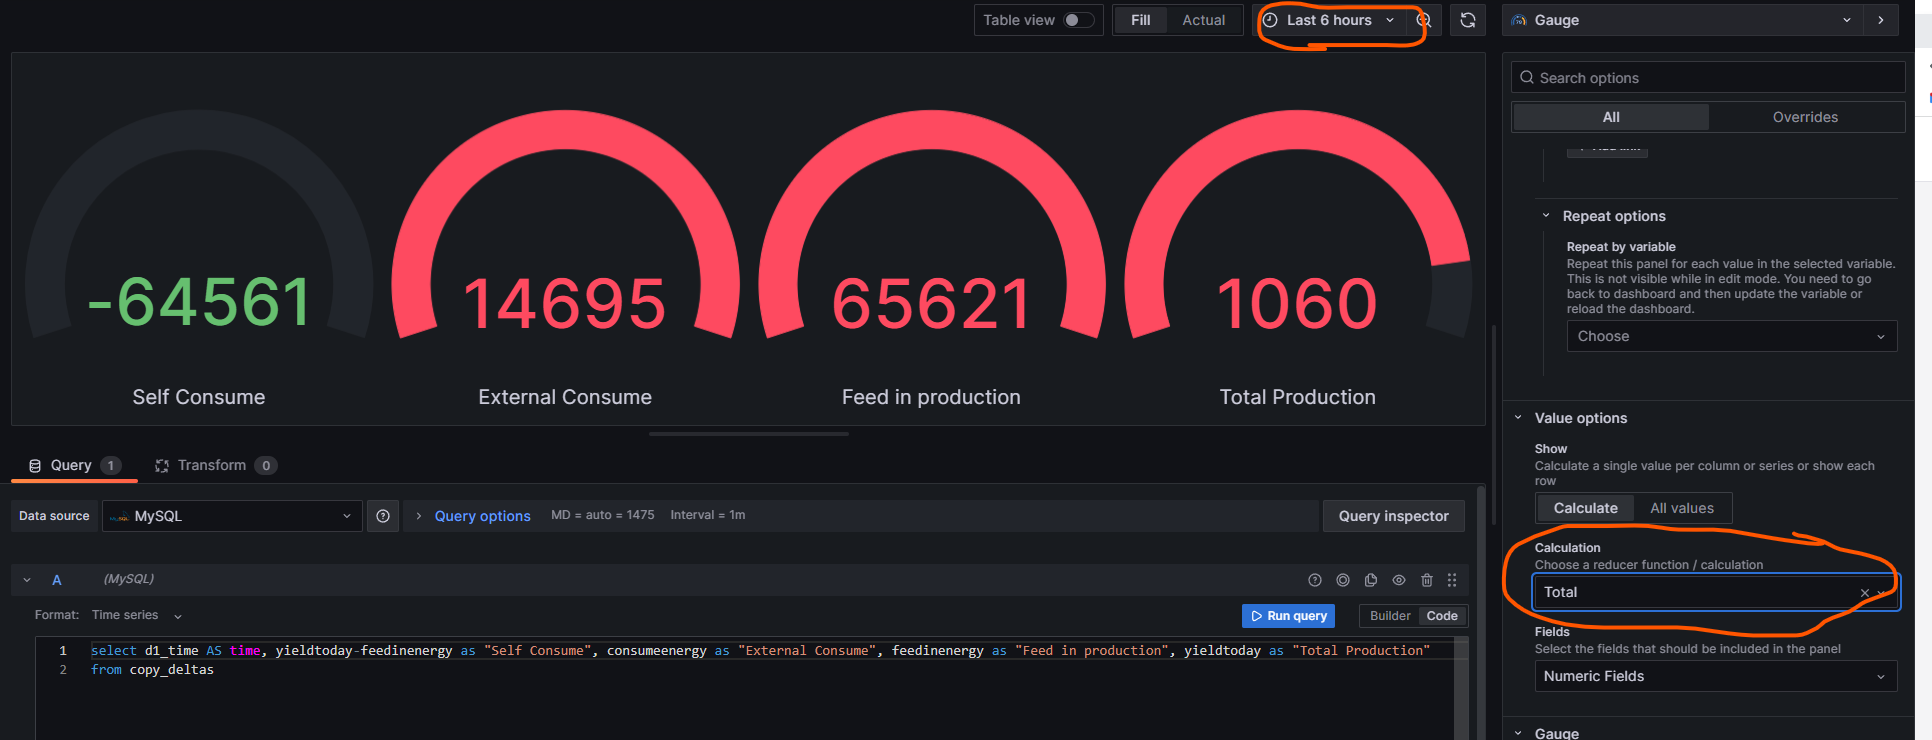Toggle the Table view switch
The height and width of the screenshot is (740, 1932).
coord(1078,20)
